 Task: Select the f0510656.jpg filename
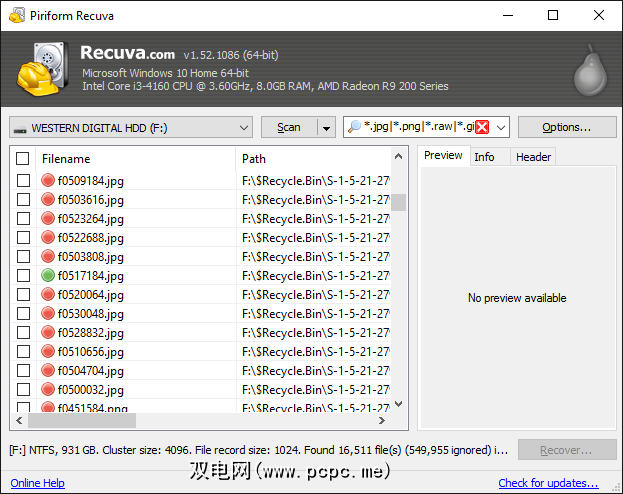click(91, 352)
